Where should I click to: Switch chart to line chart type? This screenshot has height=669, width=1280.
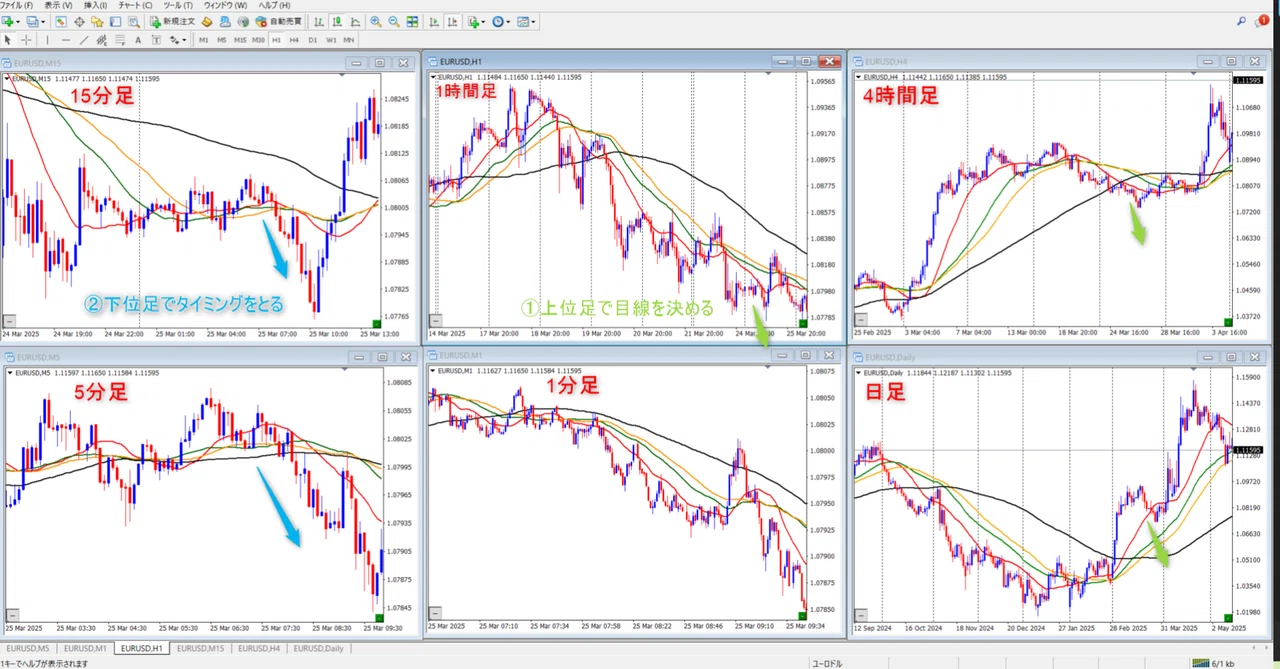pyautogui.click(x=355, y=21)
